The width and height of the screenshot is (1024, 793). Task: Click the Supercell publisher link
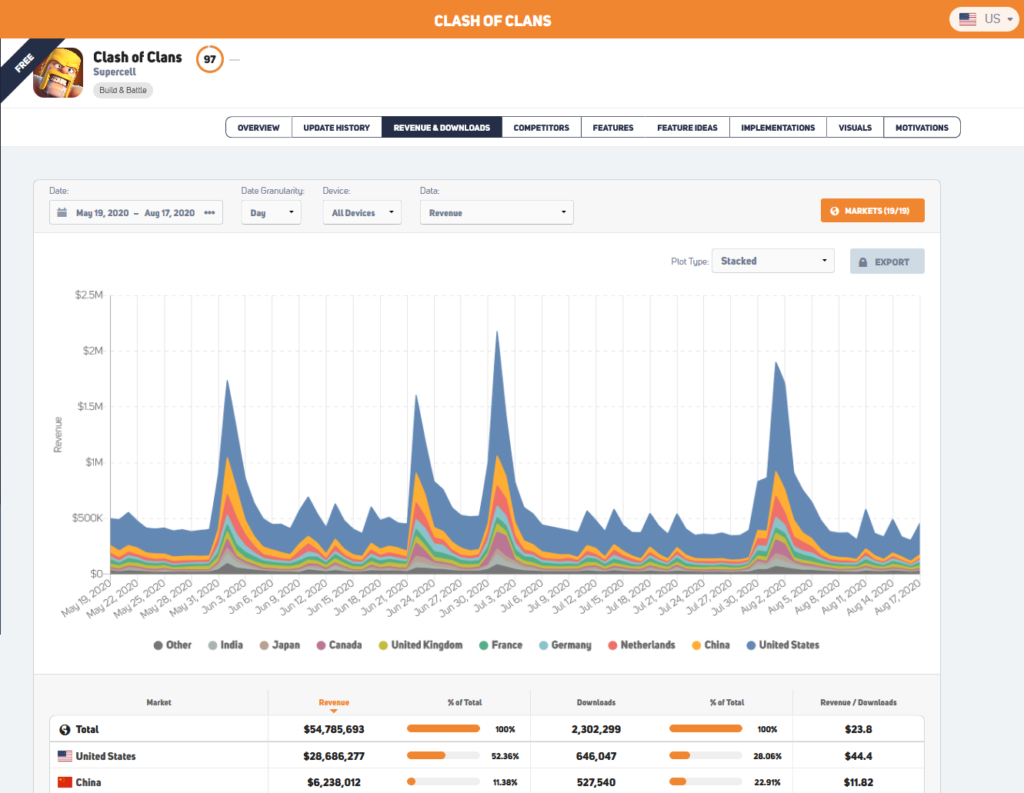[114, 72]
